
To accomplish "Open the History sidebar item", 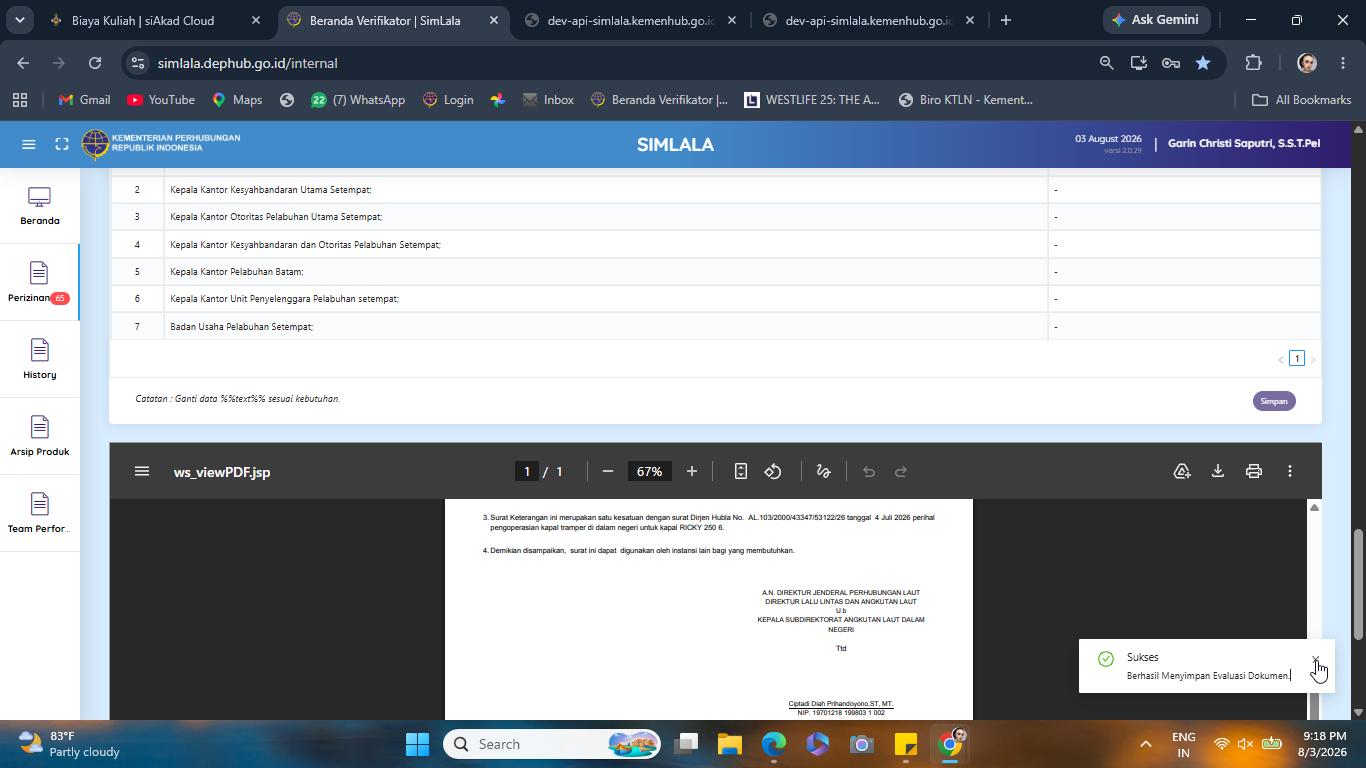I will (39, 359).
